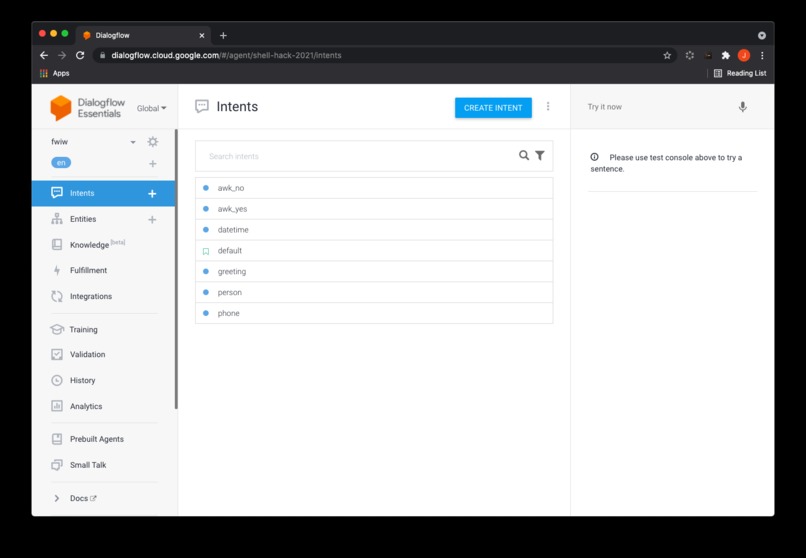806x558 pixels.
Task: Open Reading List
Action: (x=740, y=73)
